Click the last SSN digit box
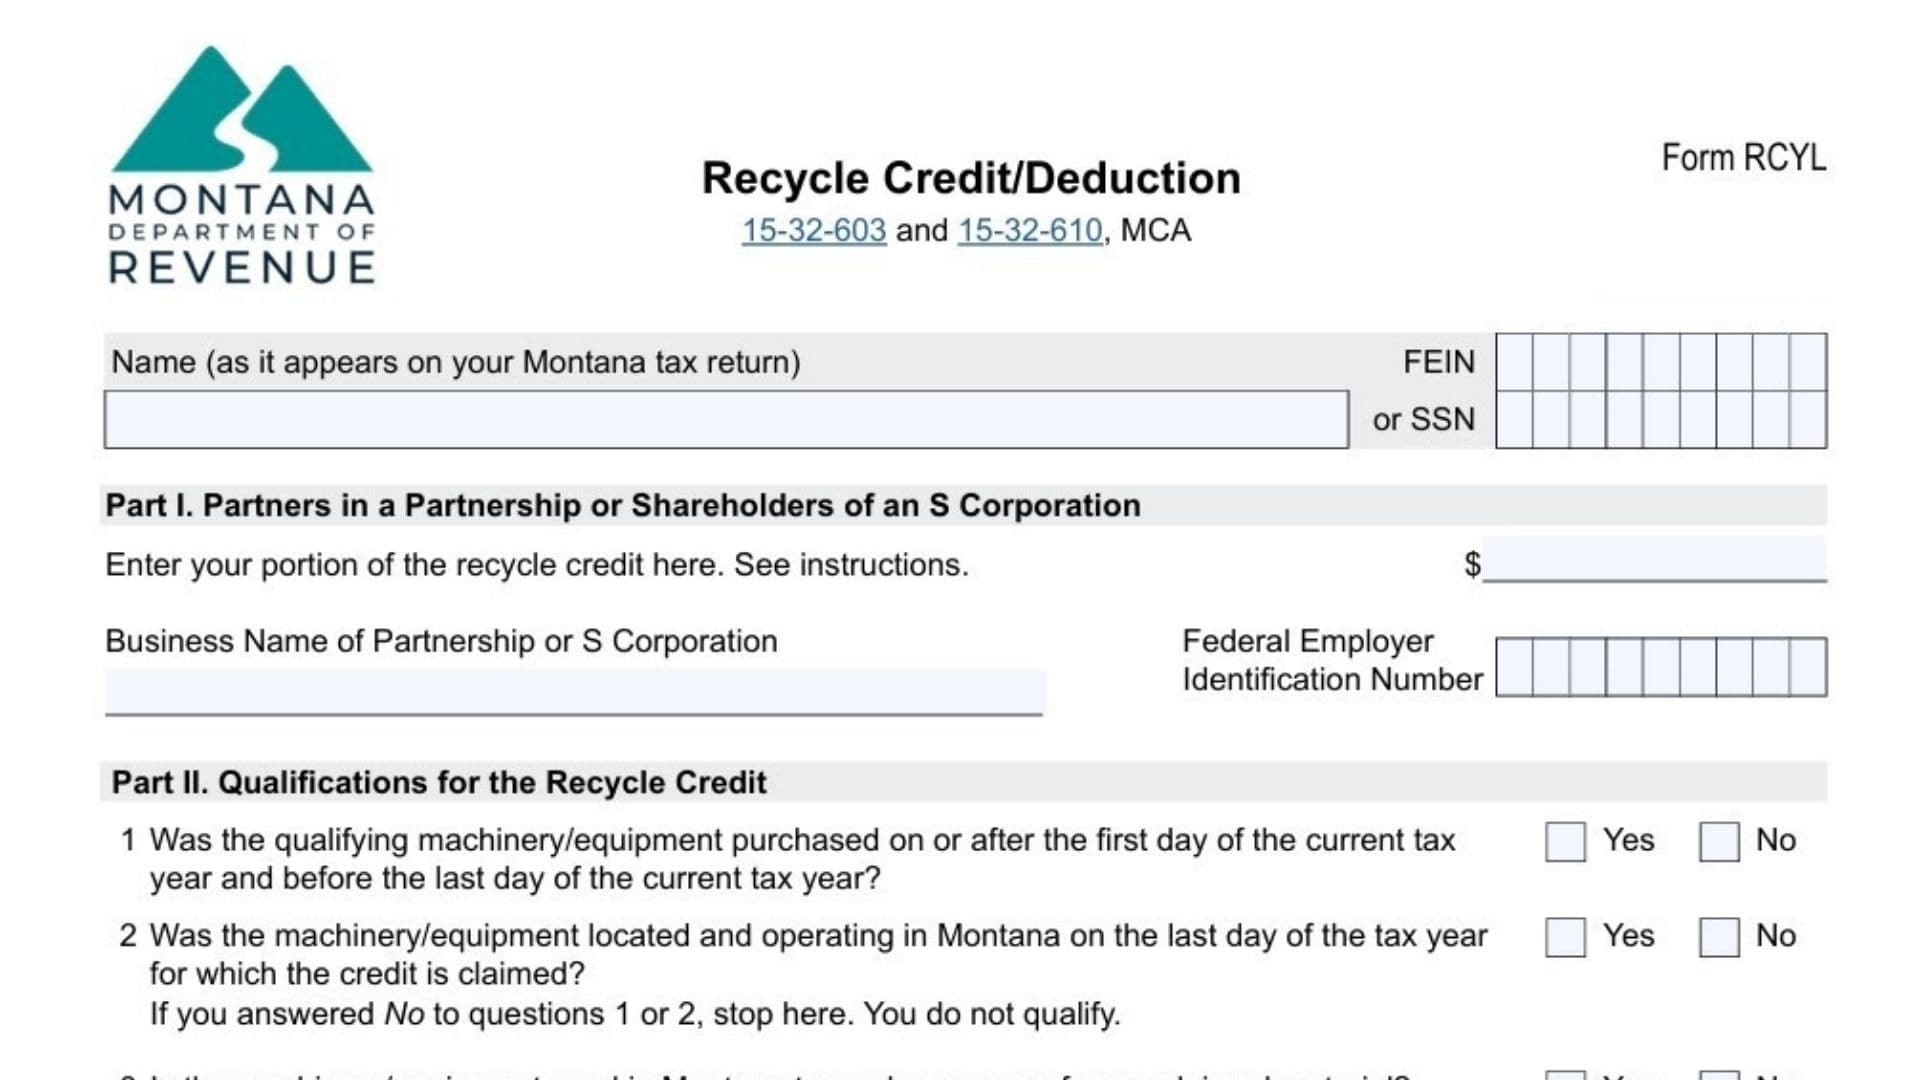Image resolution: width=1920 pixels, height=1080 pixels. tap(1808, 420)
